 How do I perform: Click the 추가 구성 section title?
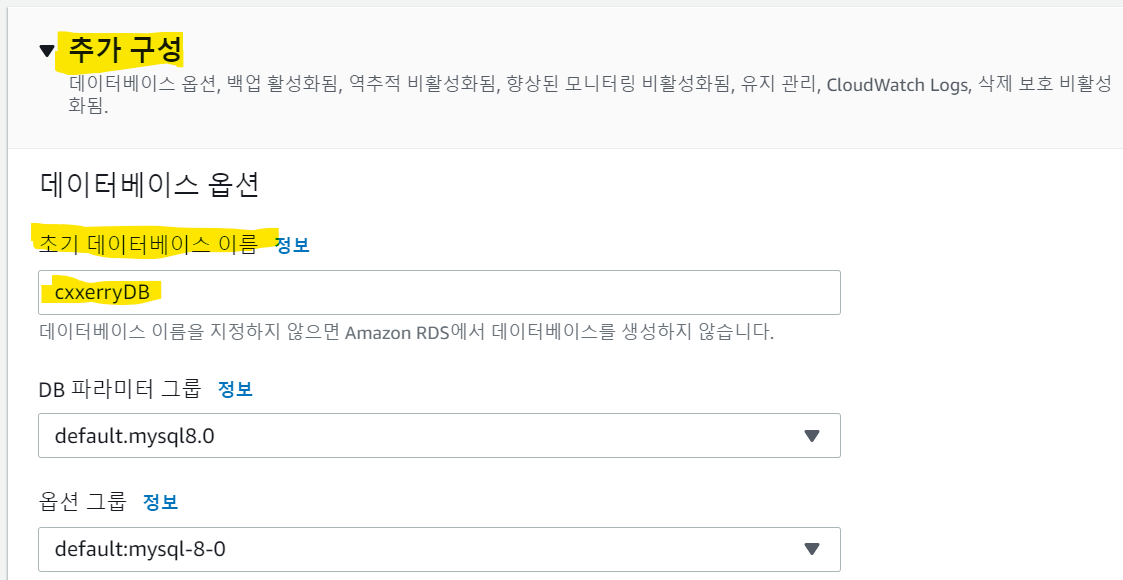pos(125,50)
